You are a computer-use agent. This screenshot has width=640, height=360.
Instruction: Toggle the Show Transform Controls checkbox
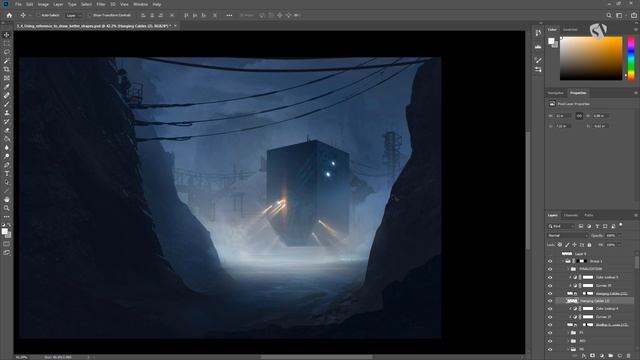[90, 15]
